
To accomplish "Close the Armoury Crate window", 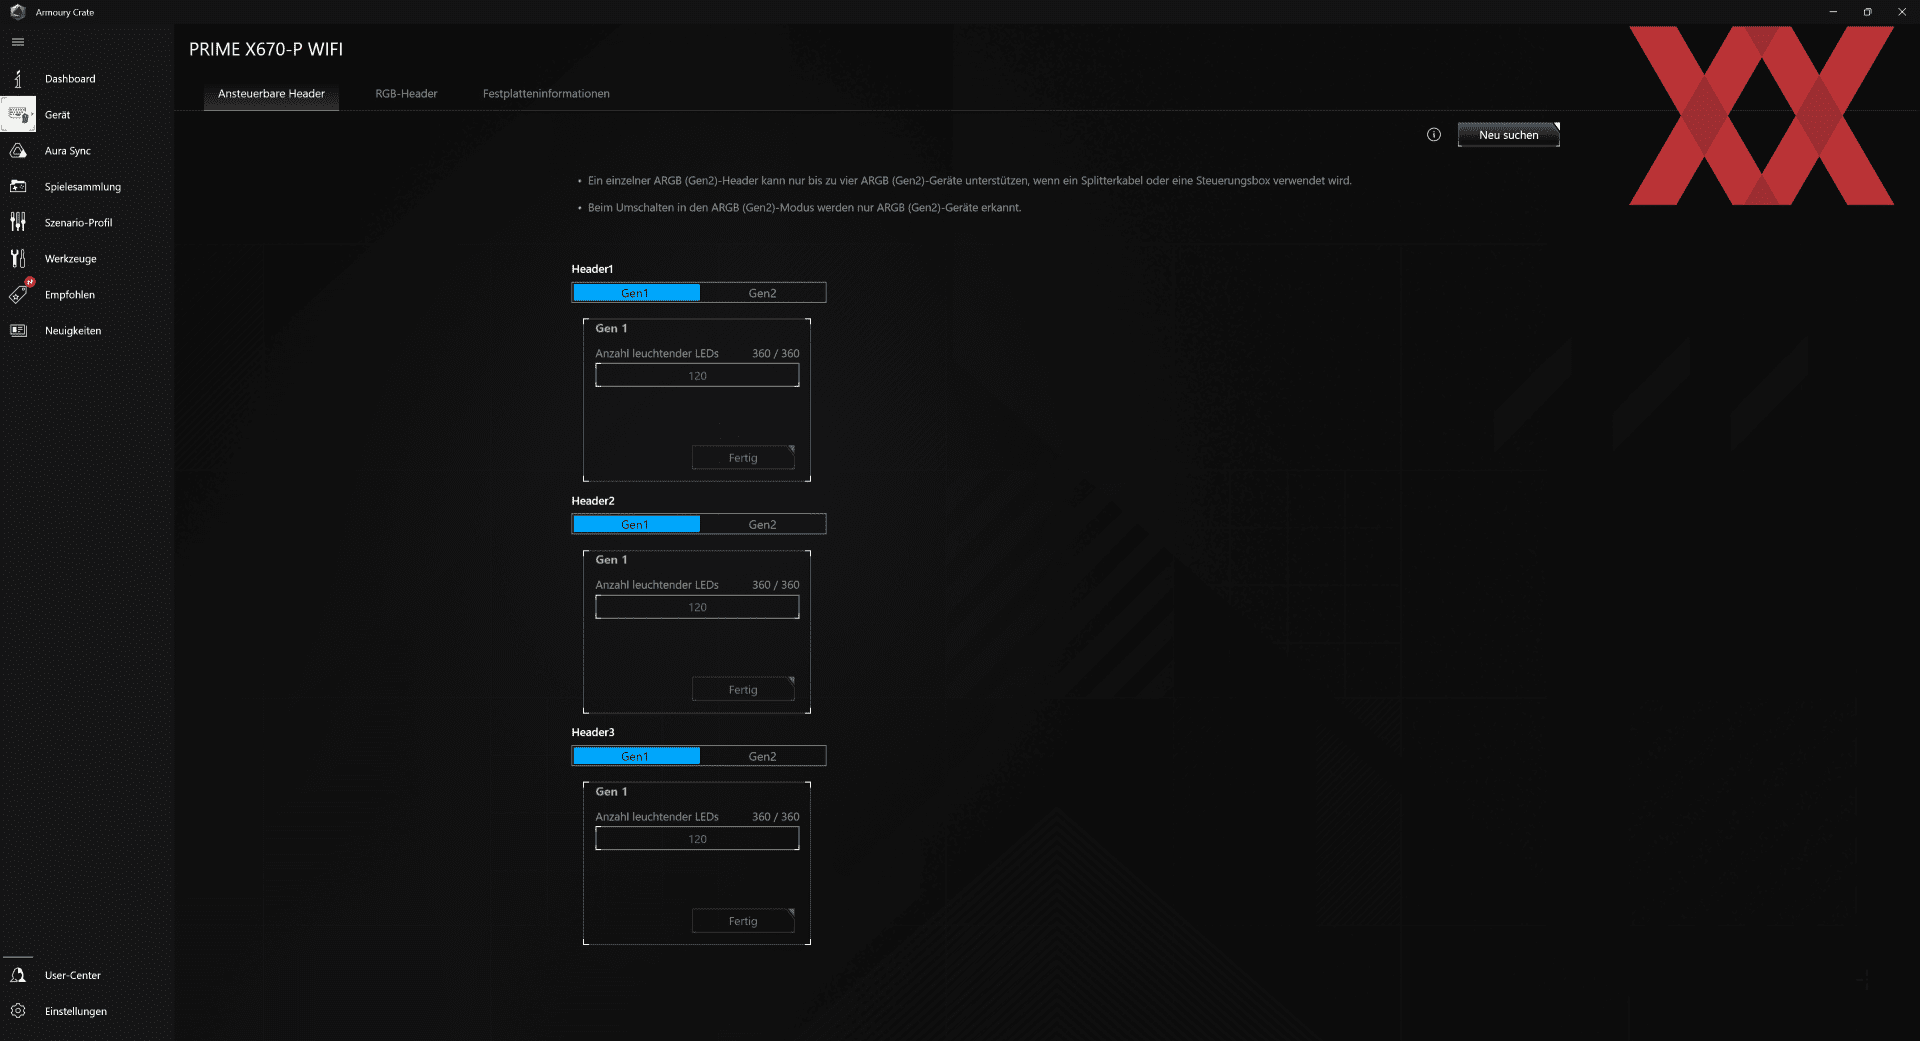I will pos(1902,12).
